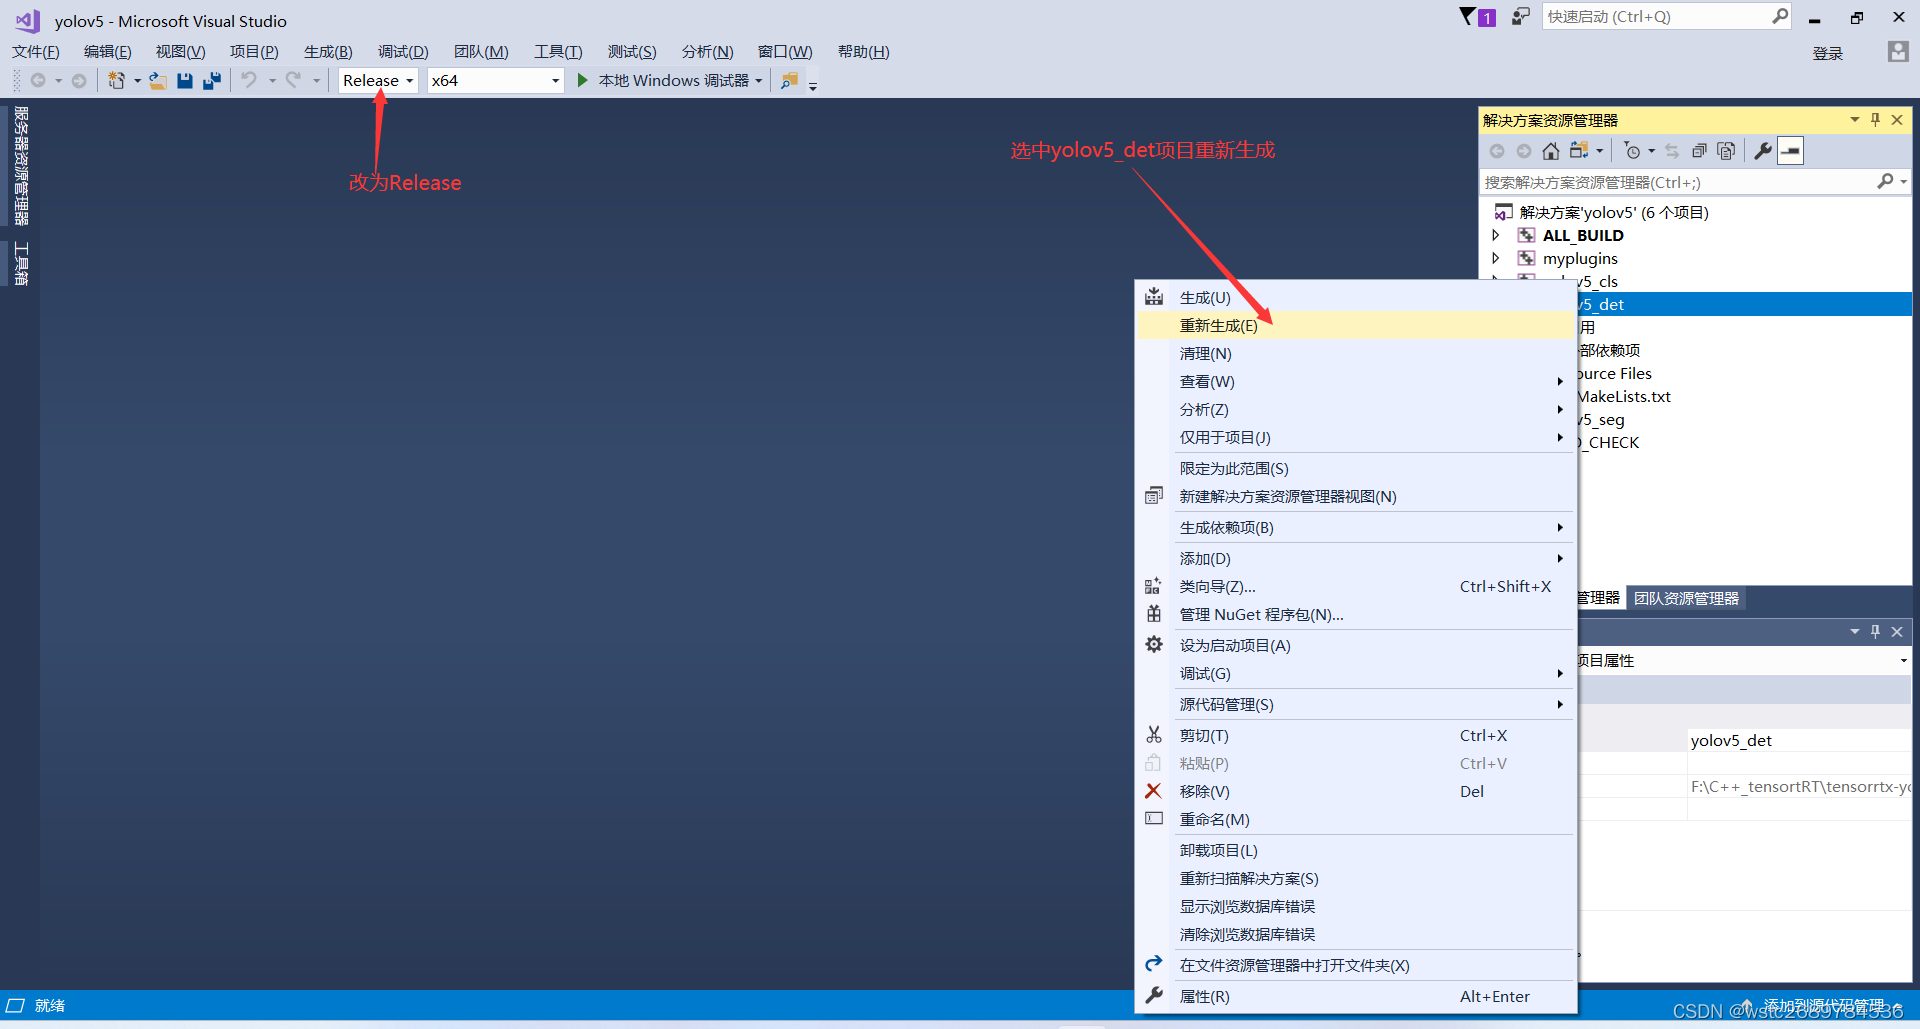The width and height of the screenshot is (1920, 1029).
Task: Open 添加(D) submenu in context menu
Action: (x=1355, y=558)
